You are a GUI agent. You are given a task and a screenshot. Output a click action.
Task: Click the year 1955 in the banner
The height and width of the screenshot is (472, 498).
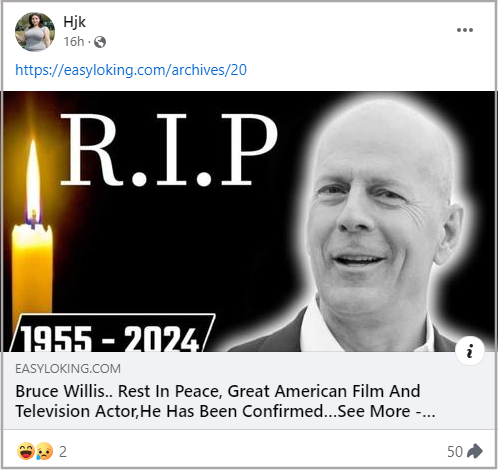click(x=56, y=339)
